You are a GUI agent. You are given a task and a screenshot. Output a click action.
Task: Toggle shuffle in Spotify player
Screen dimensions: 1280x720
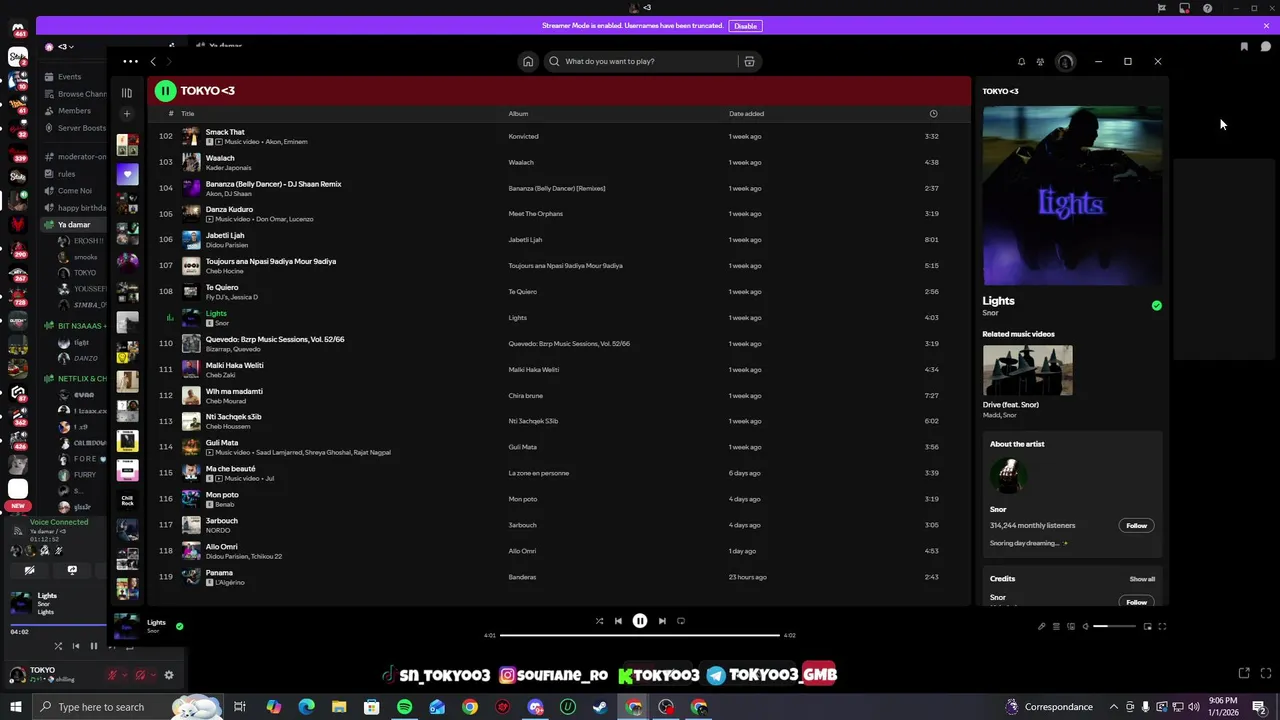599,621
